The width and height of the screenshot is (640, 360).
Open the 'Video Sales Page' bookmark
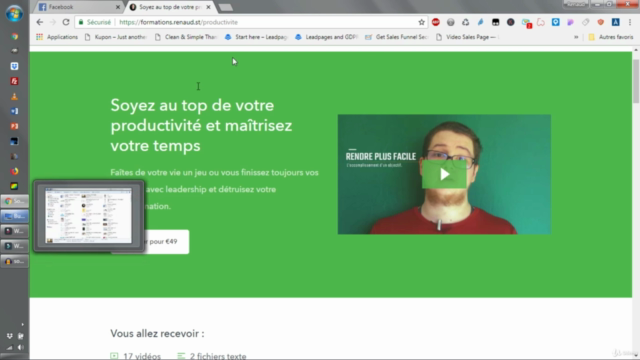point(466,37)
